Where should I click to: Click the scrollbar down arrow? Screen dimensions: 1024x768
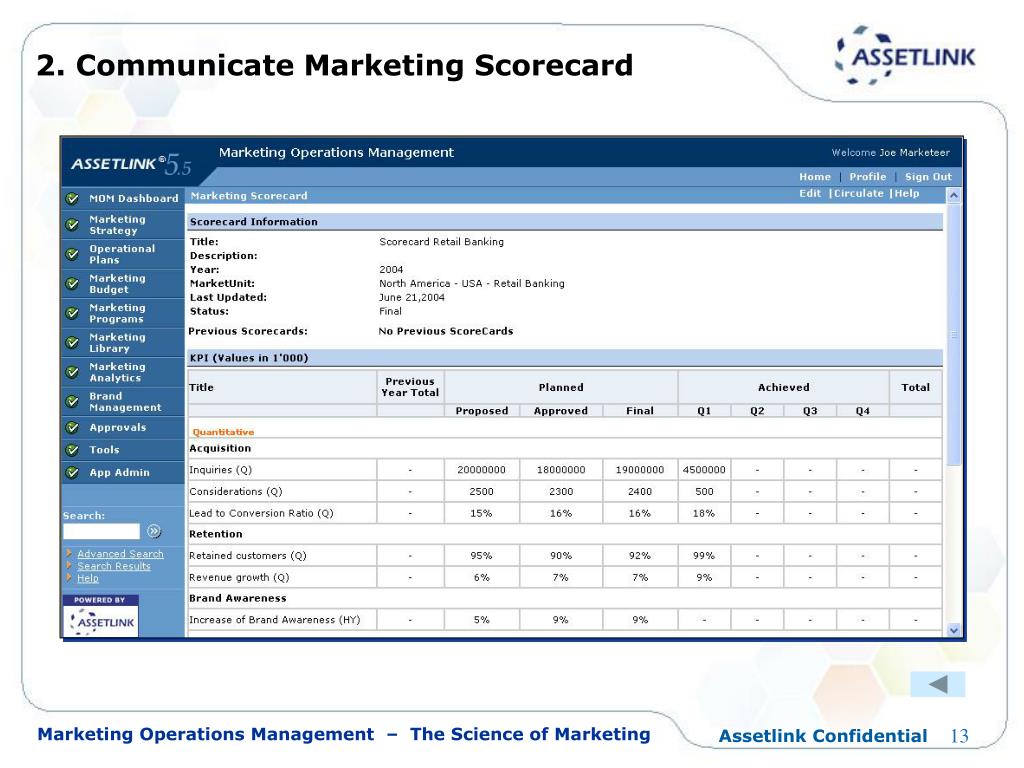point(953,630)
